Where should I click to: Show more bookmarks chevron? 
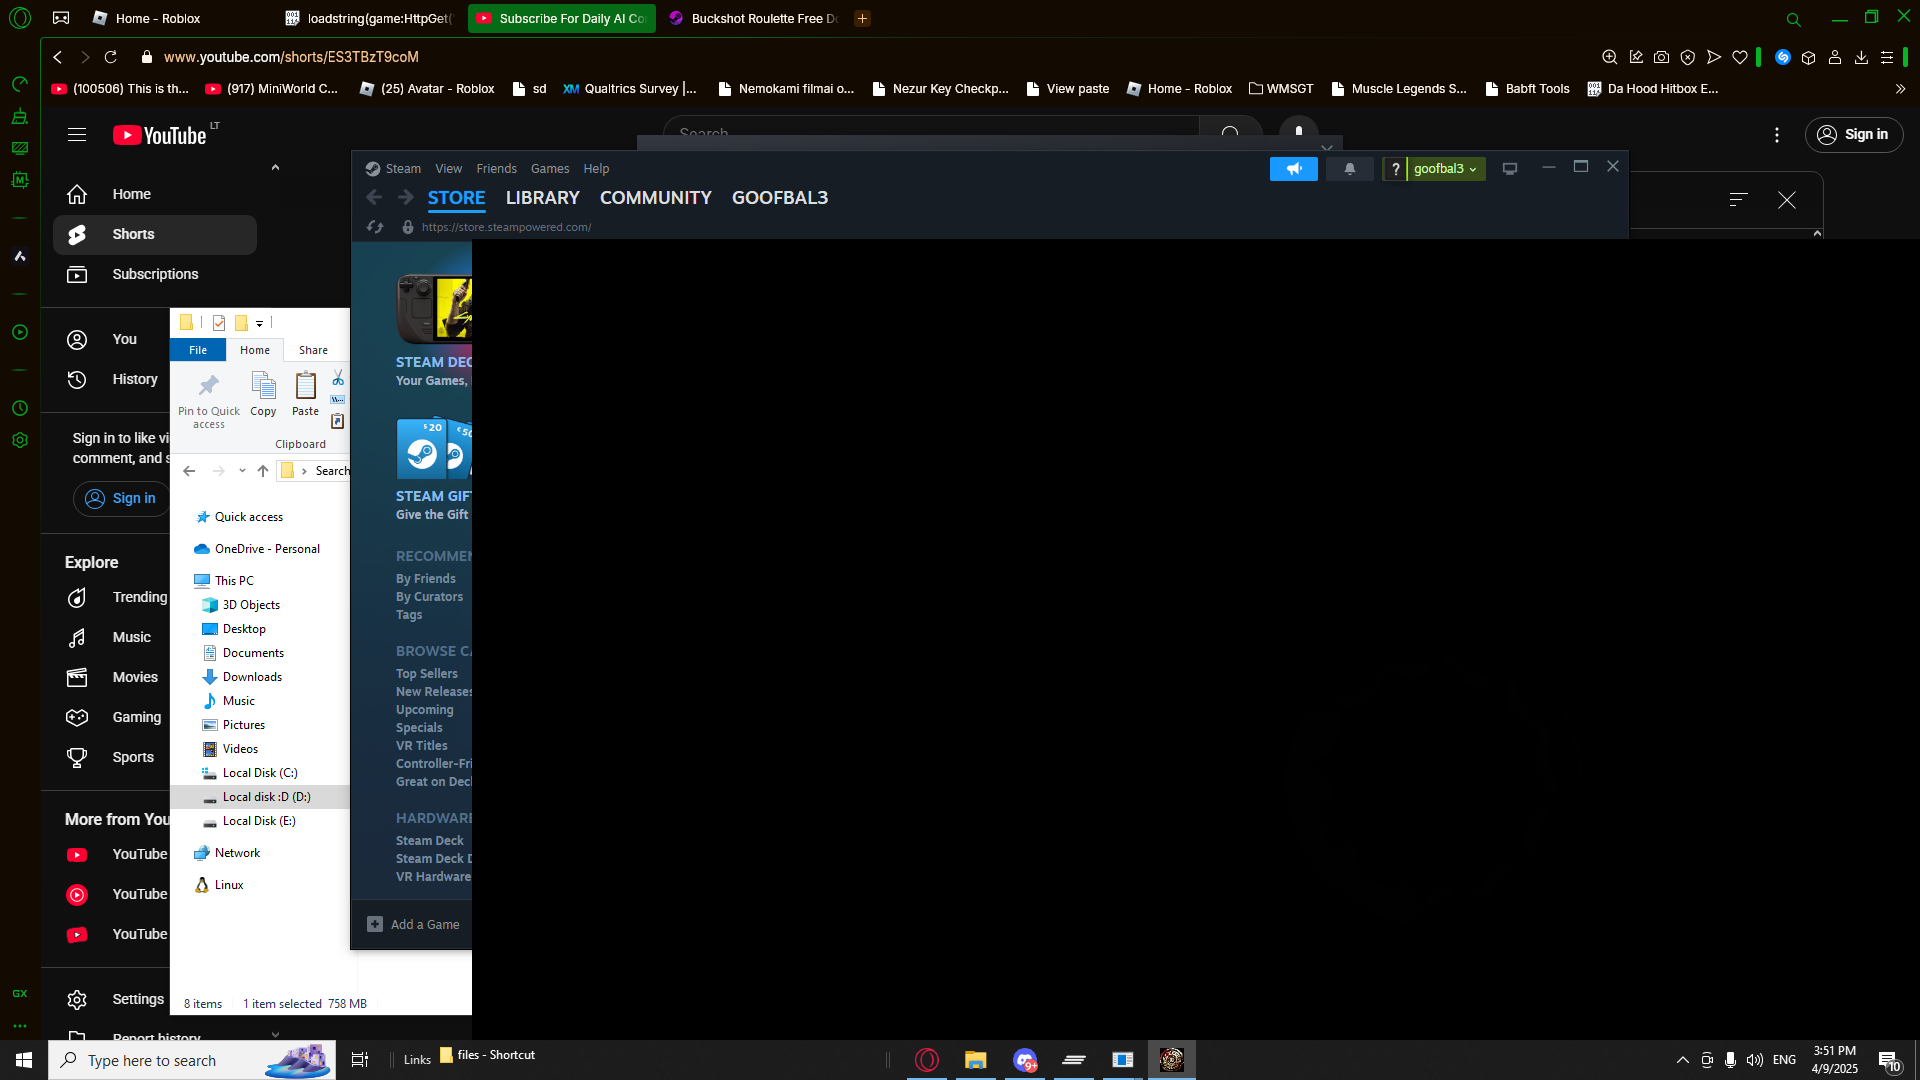point(1900,89)
